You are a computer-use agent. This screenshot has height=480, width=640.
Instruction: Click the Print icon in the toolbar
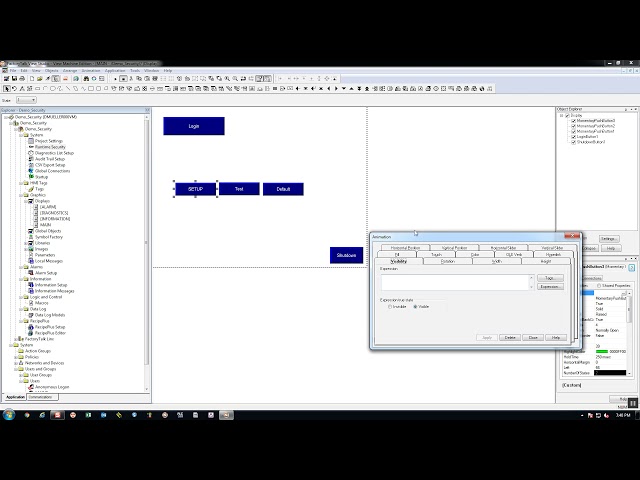(x=22, y=78)
